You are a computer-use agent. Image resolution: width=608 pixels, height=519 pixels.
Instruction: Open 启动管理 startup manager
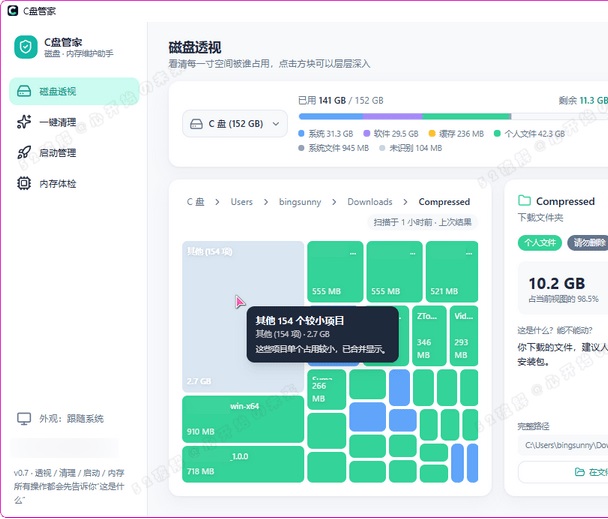[x=74, y=153]
